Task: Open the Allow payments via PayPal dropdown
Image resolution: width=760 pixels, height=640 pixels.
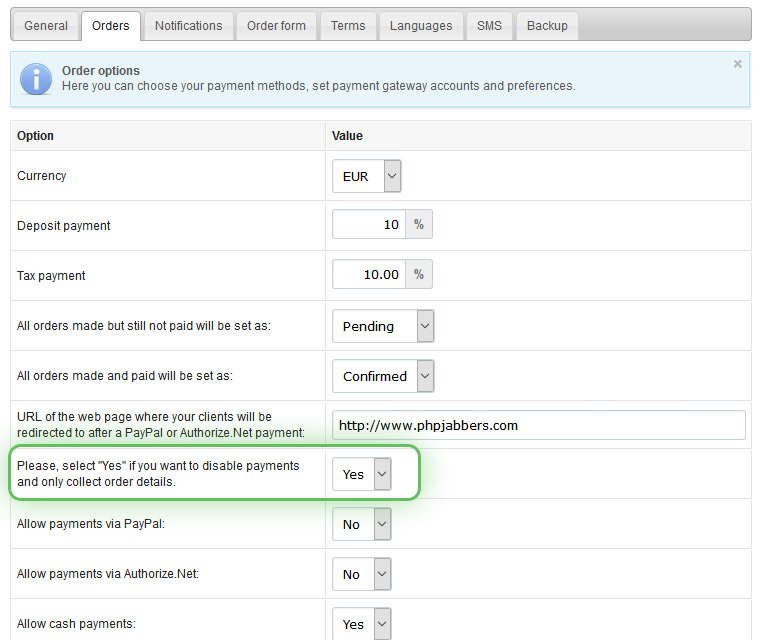Action: (362, 524)
